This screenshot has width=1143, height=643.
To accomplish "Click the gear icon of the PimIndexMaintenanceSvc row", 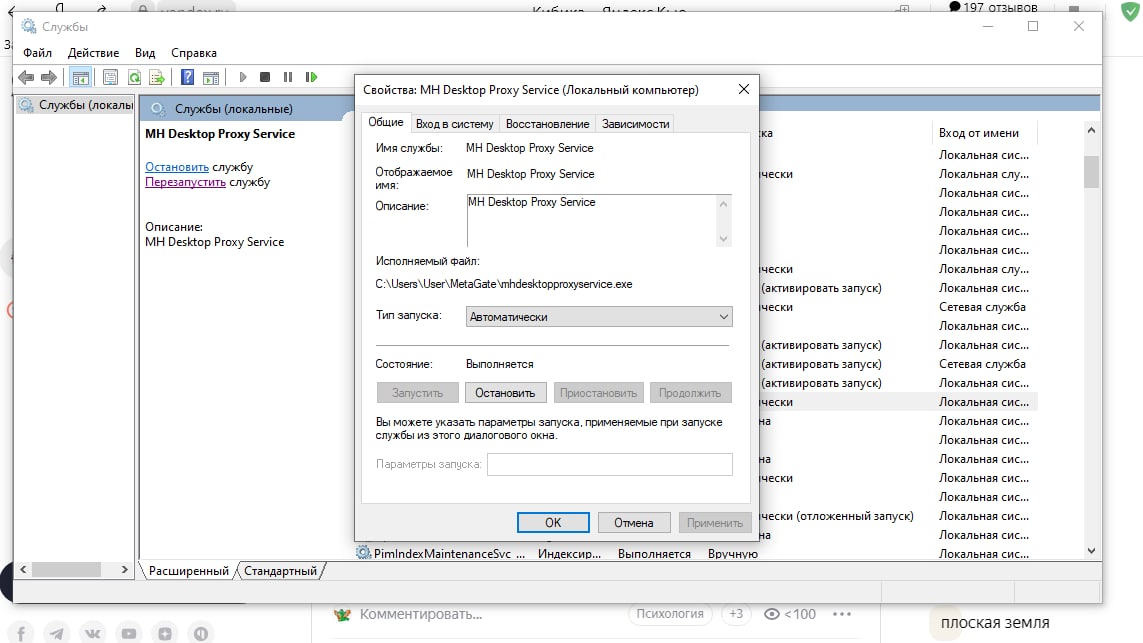I will tap(363, 553).
